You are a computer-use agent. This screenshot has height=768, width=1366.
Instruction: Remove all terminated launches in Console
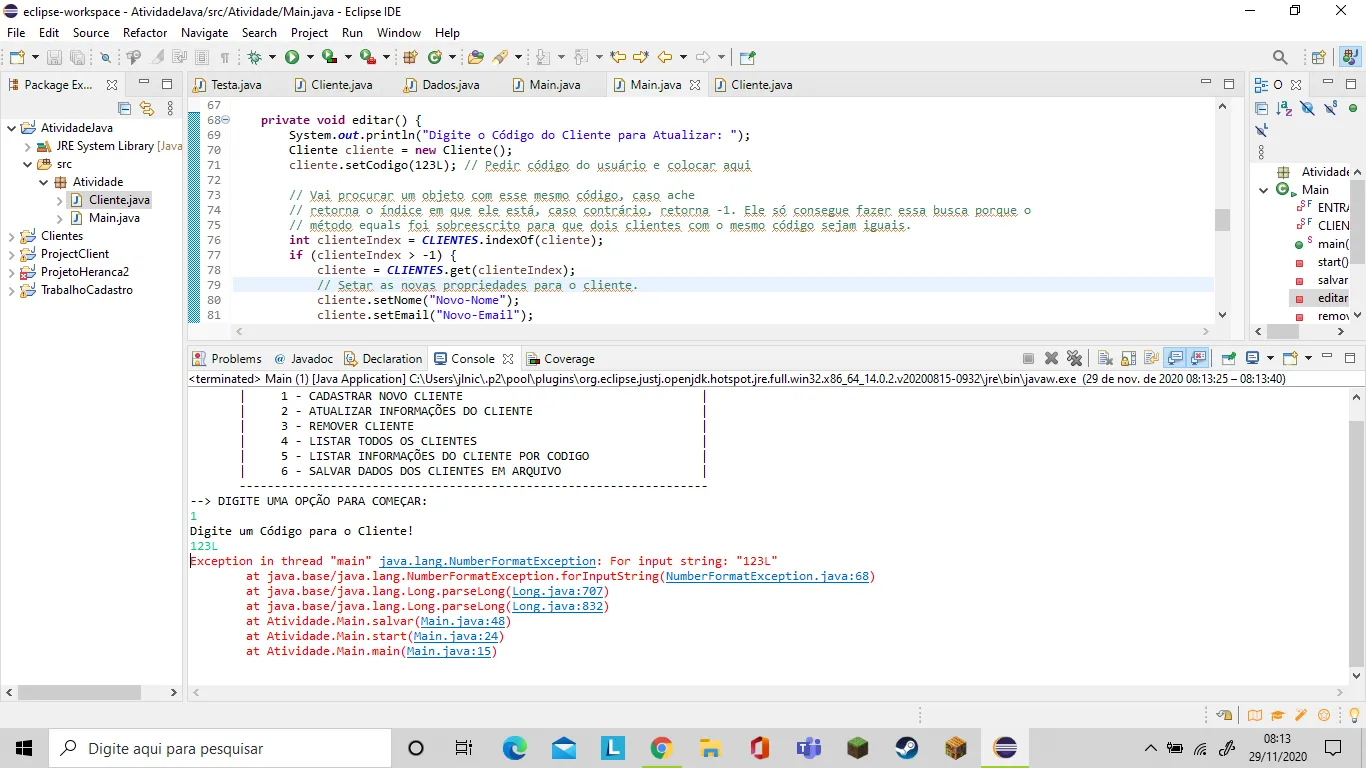pyautogui.click(x=1075, y=358)
